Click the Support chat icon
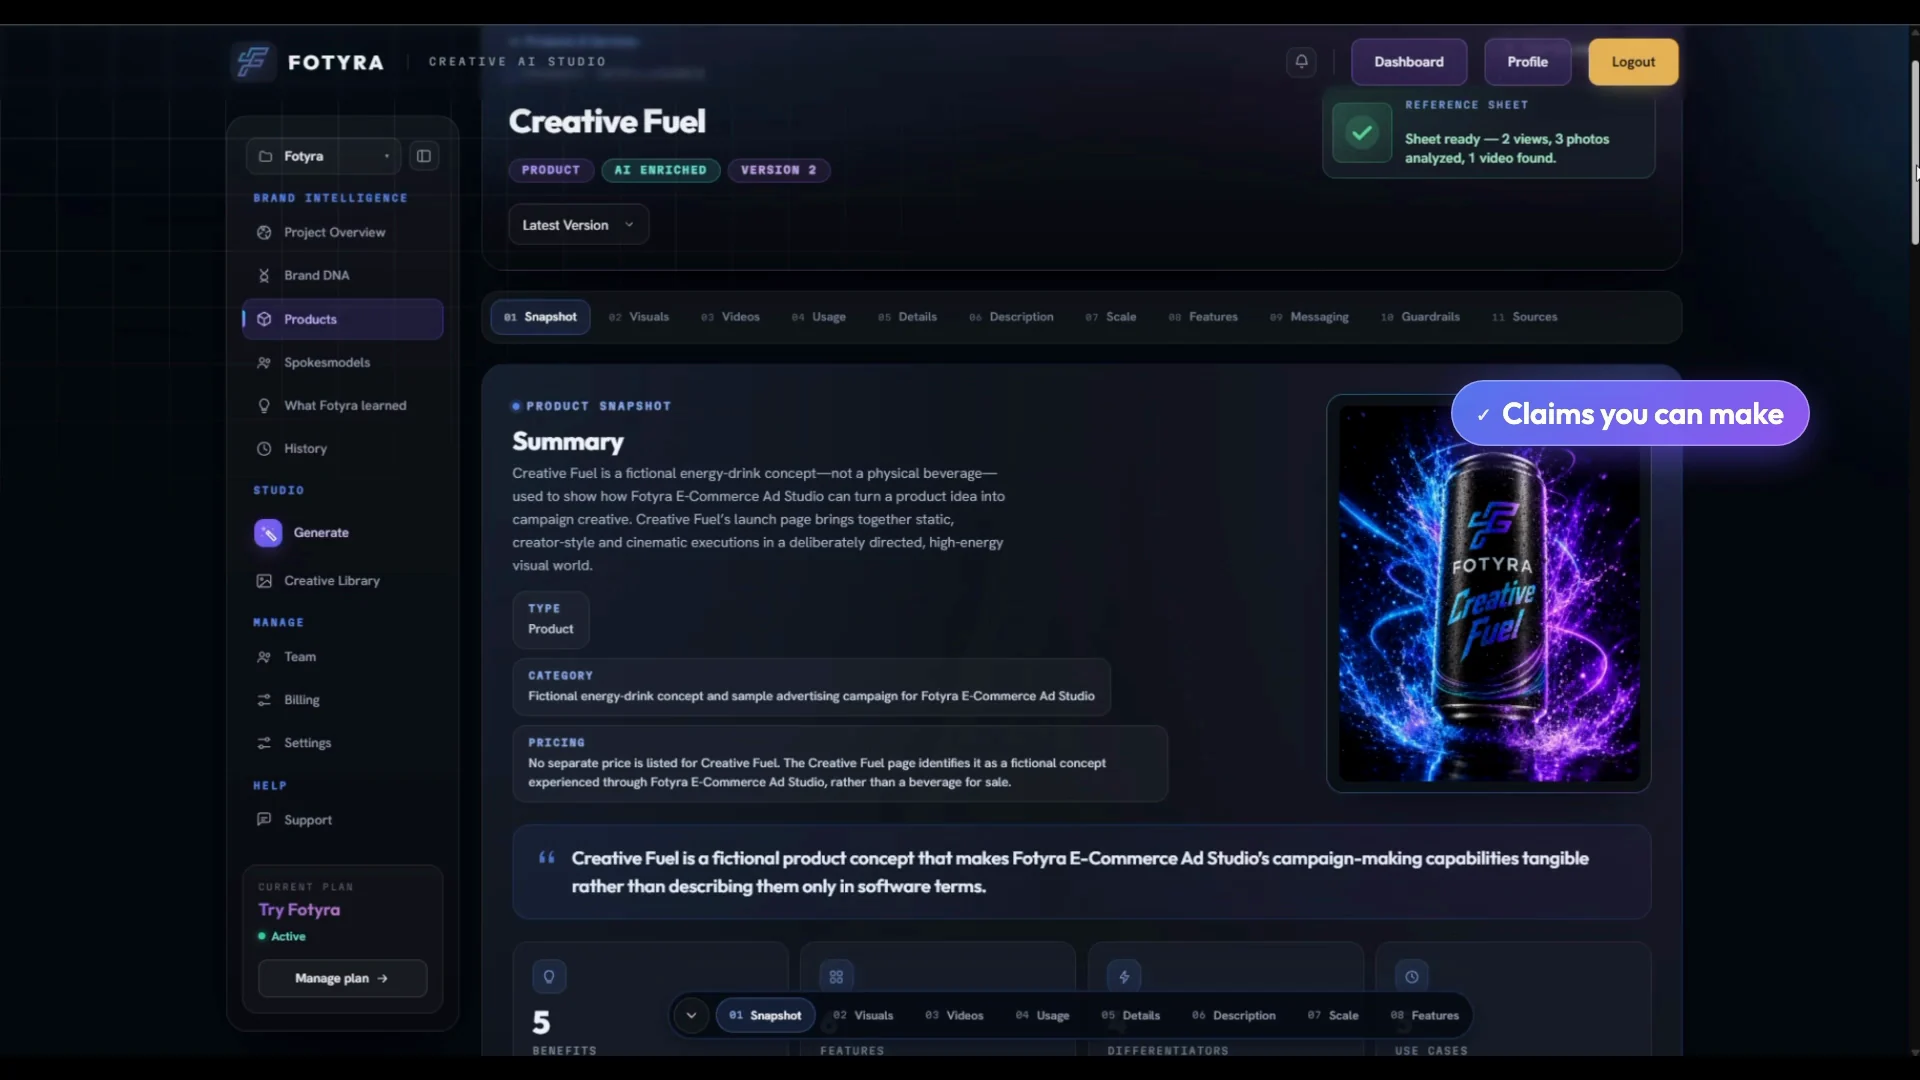Image resolution: width=1920 pixels, height=1080 pixels. pos(264,820)
